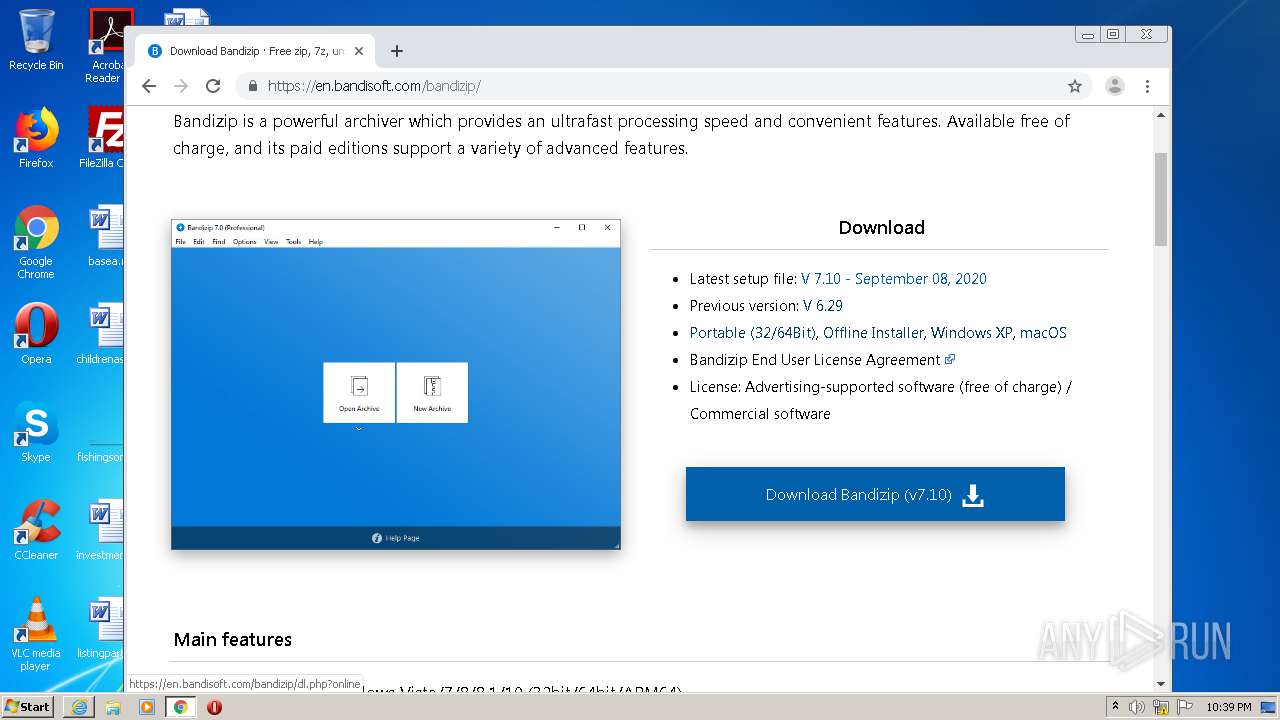
Task: Click the external link icon after License Agreement
Action: (950, 359)
